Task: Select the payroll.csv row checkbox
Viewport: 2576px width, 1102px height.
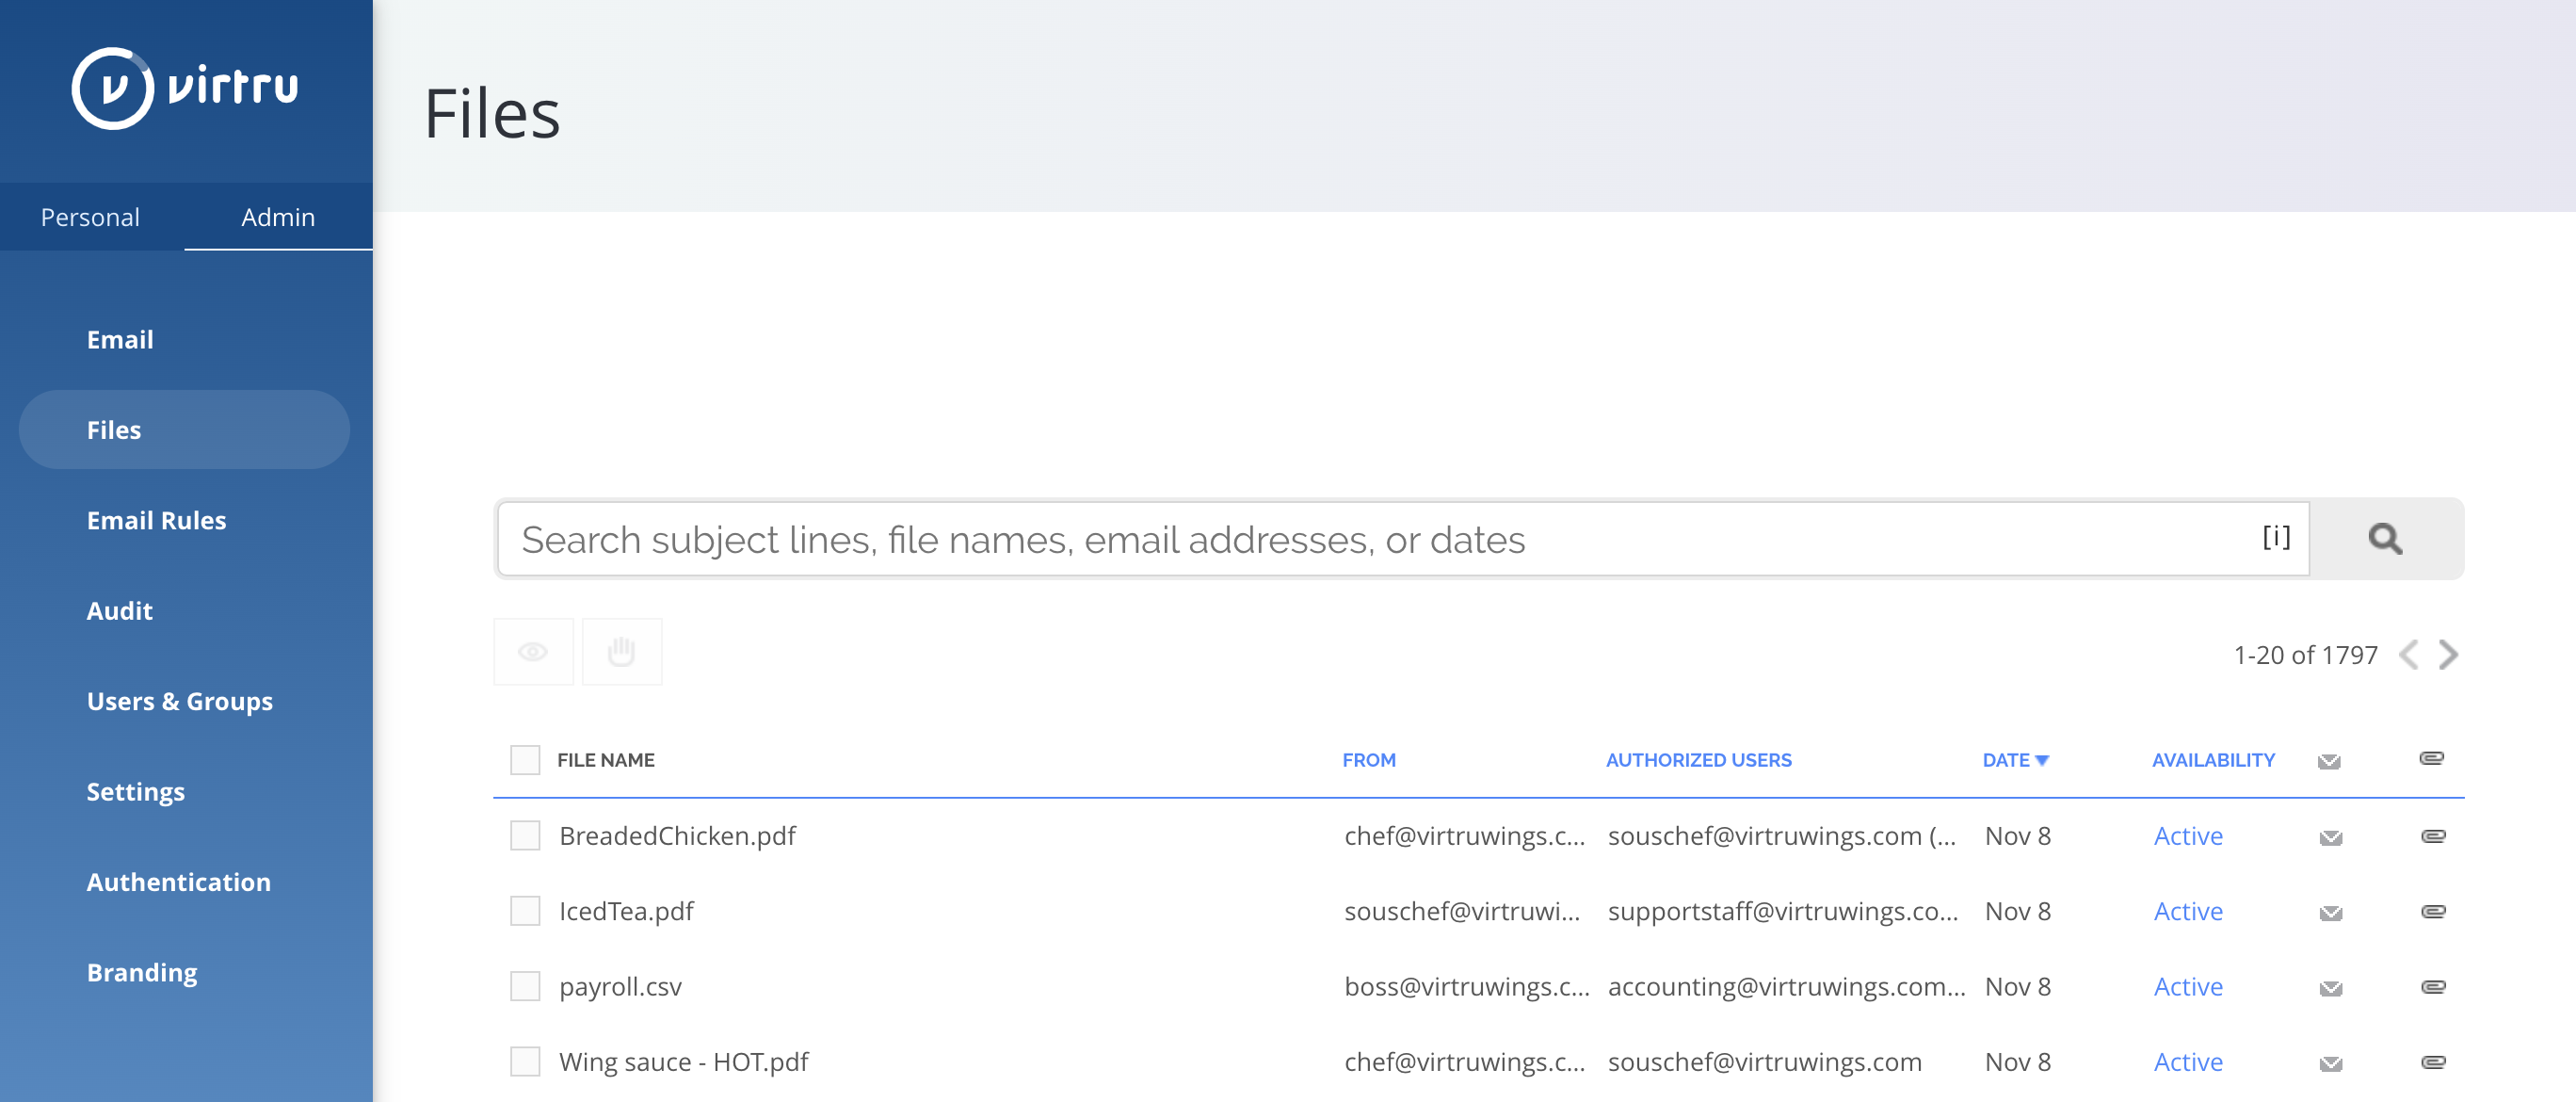Action: click(x=525, y=986)
